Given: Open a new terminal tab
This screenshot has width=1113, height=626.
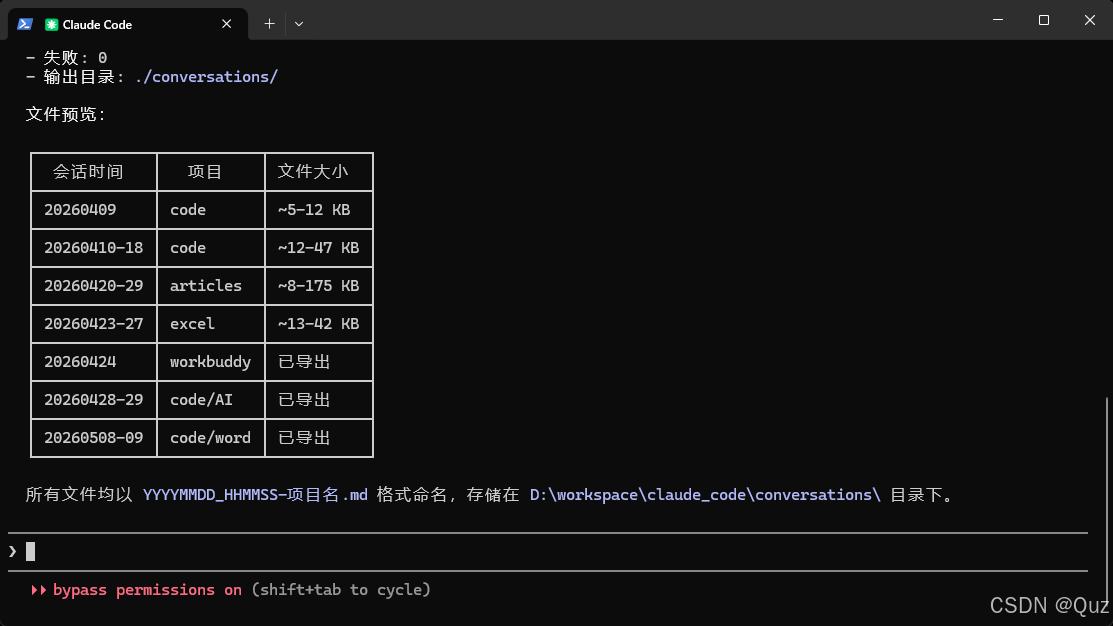Looking at the screenshot, I should (x=269, y=24).
